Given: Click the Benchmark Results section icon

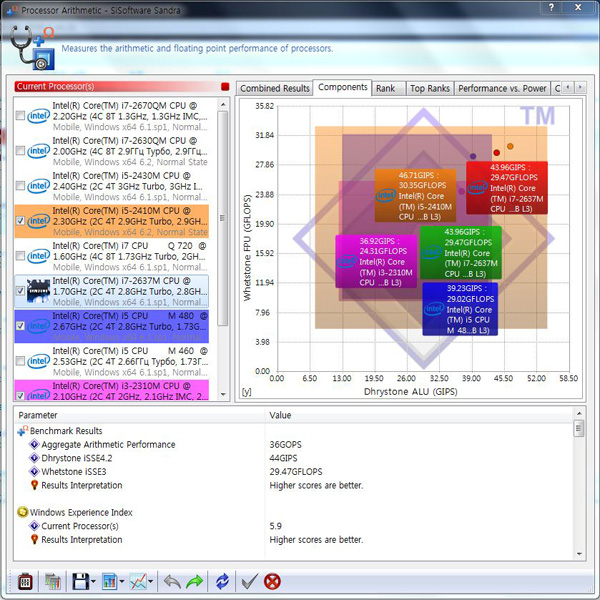Looking at the screenshot, I should click(x=23, y=431).
